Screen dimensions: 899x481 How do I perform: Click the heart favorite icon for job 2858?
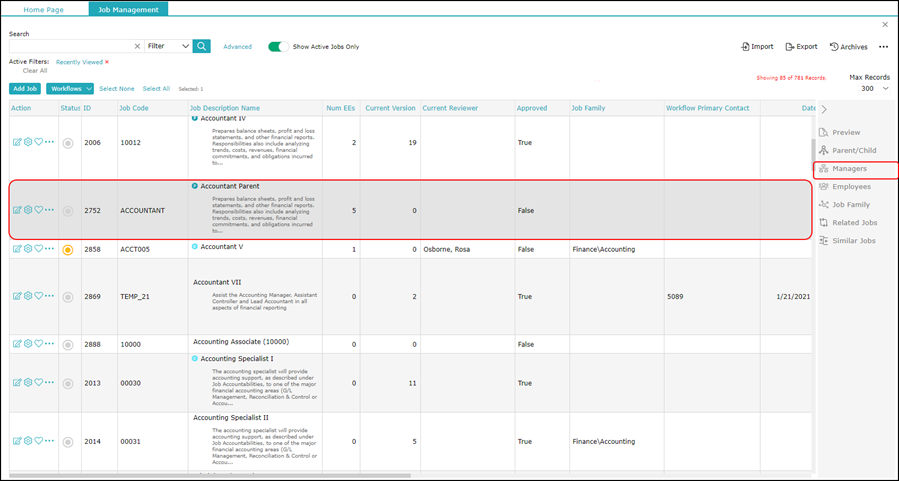[38, 249]
